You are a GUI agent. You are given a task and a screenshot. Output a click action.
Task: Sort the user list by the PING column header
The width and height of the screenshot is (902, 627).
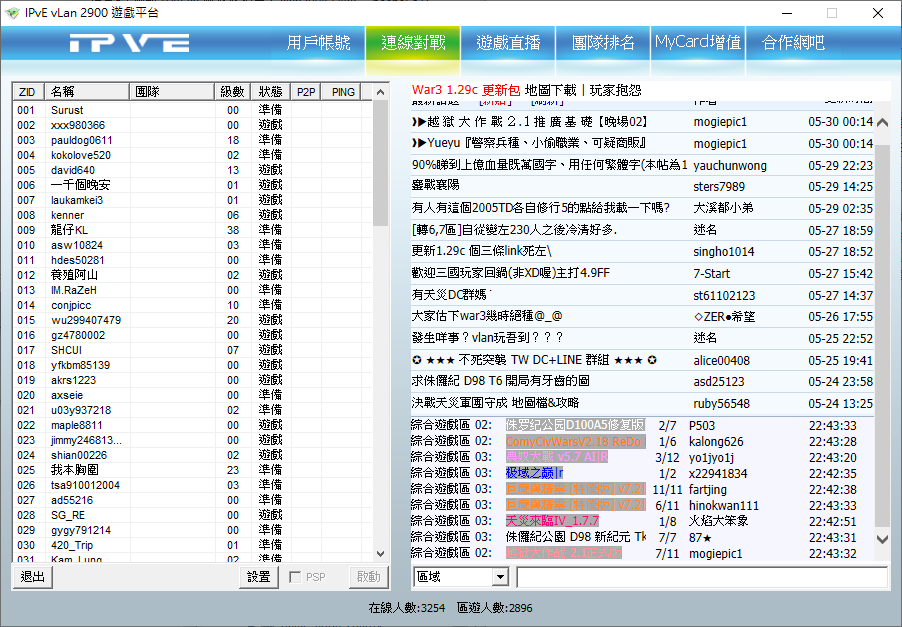[x=343, y=92]
